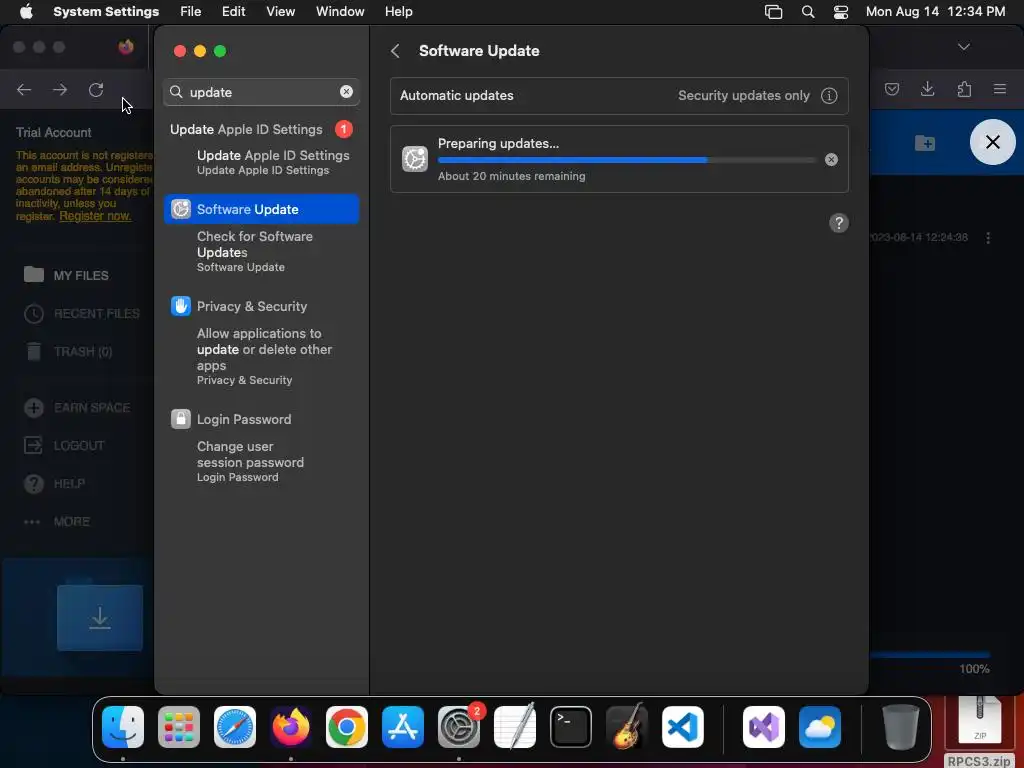Open Spotlight search in menu bar
The width and height of the screenshot is (1024, 768).
tap(808, 12)
